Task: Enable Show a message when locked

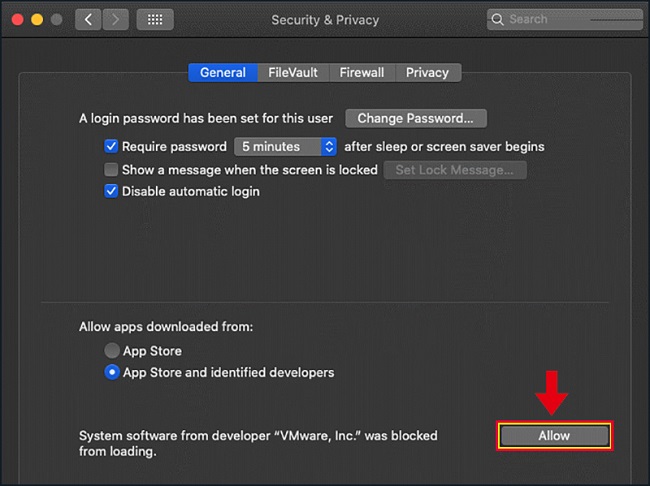Action: pyautogui.click(x=112, y=170)
